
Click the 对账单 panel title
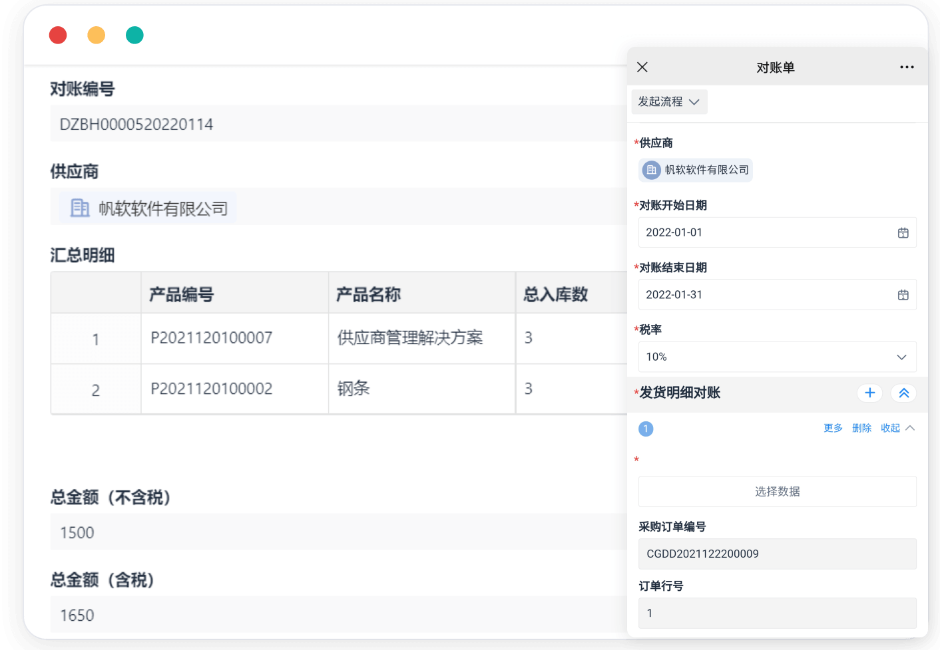pyautogui.click(x=775, y=68)
